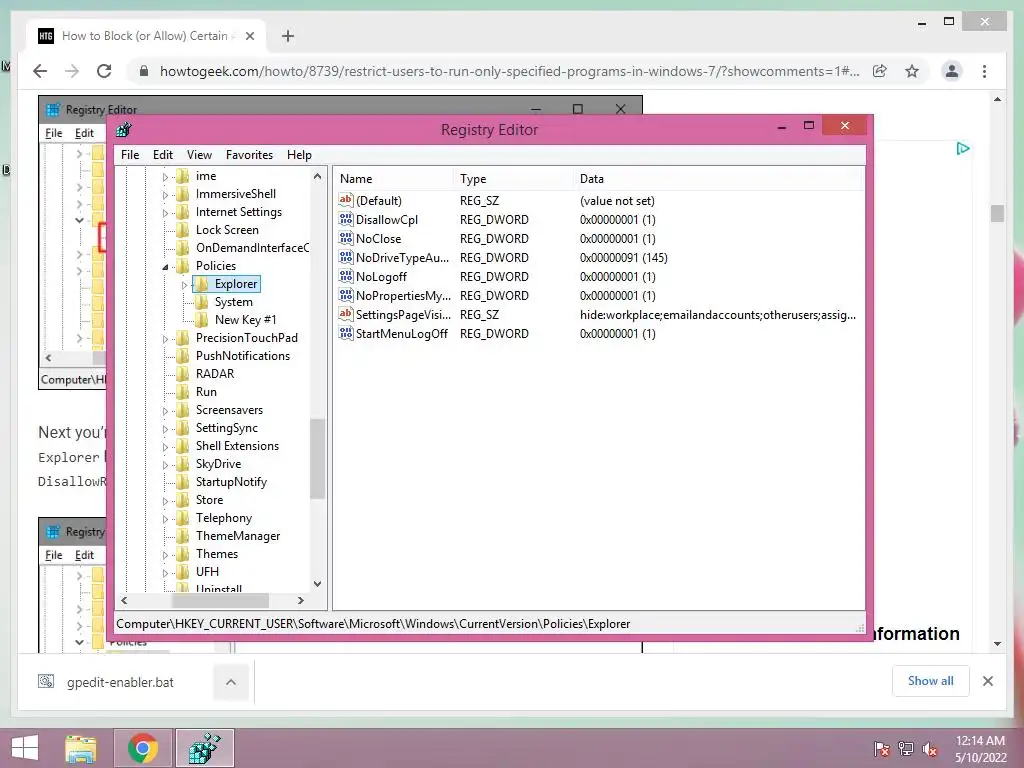Sort by the Name column header
Image resolution: width=1024 pixels, height=768 pixels.
(393, 178)
